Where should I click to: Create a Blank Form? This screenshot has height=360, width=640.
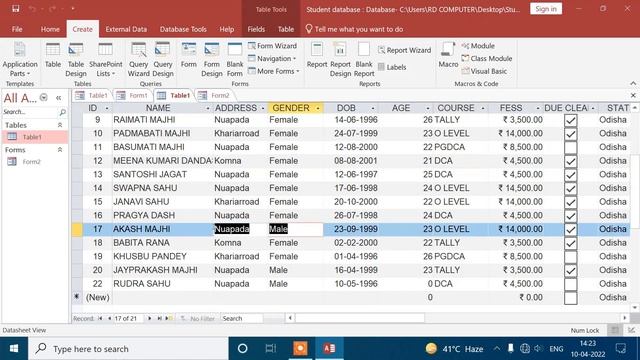click(x=235, y=60)
